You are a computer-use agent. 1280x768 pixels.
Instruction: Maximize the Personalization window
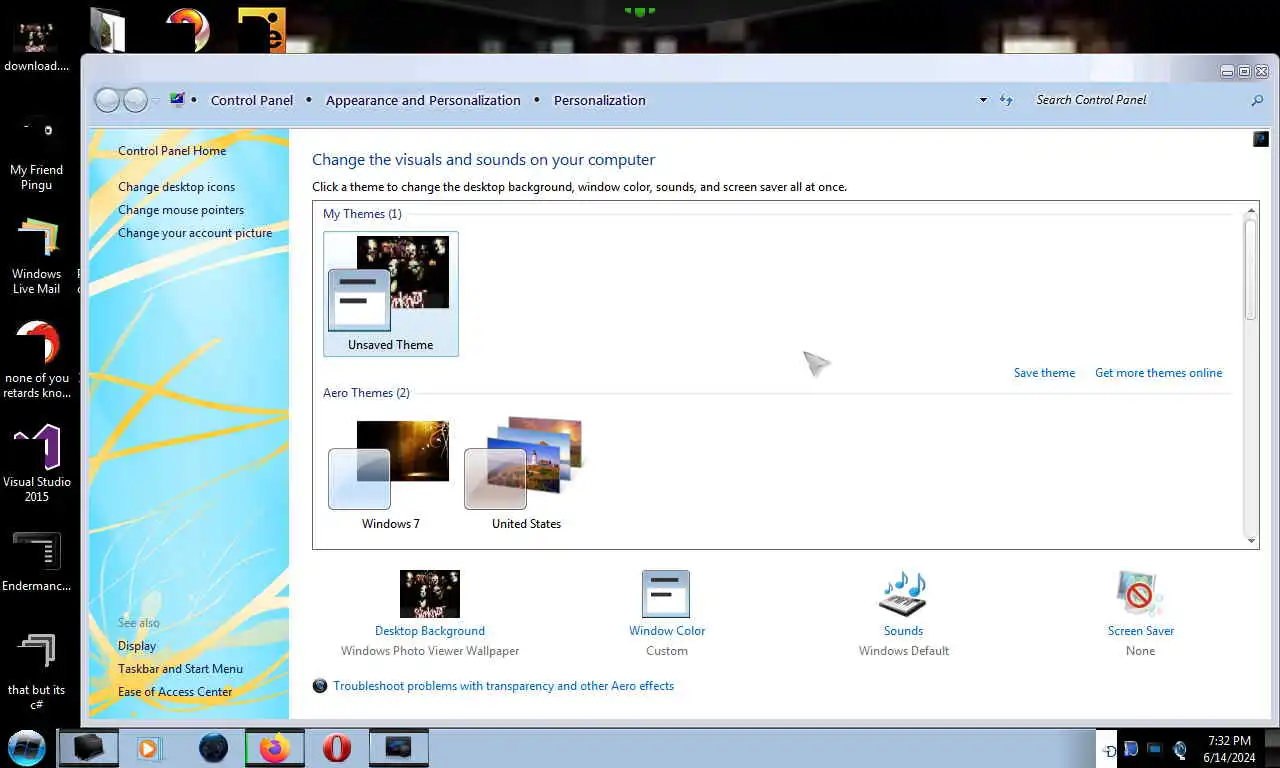click(1245, 71)
